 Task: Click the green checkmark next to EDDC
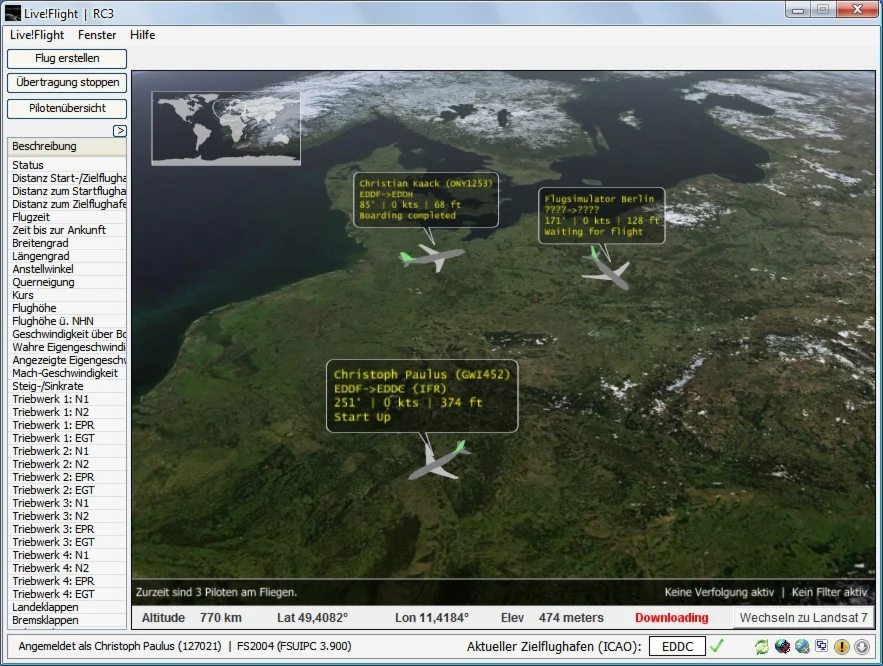[x=717, y=646]
